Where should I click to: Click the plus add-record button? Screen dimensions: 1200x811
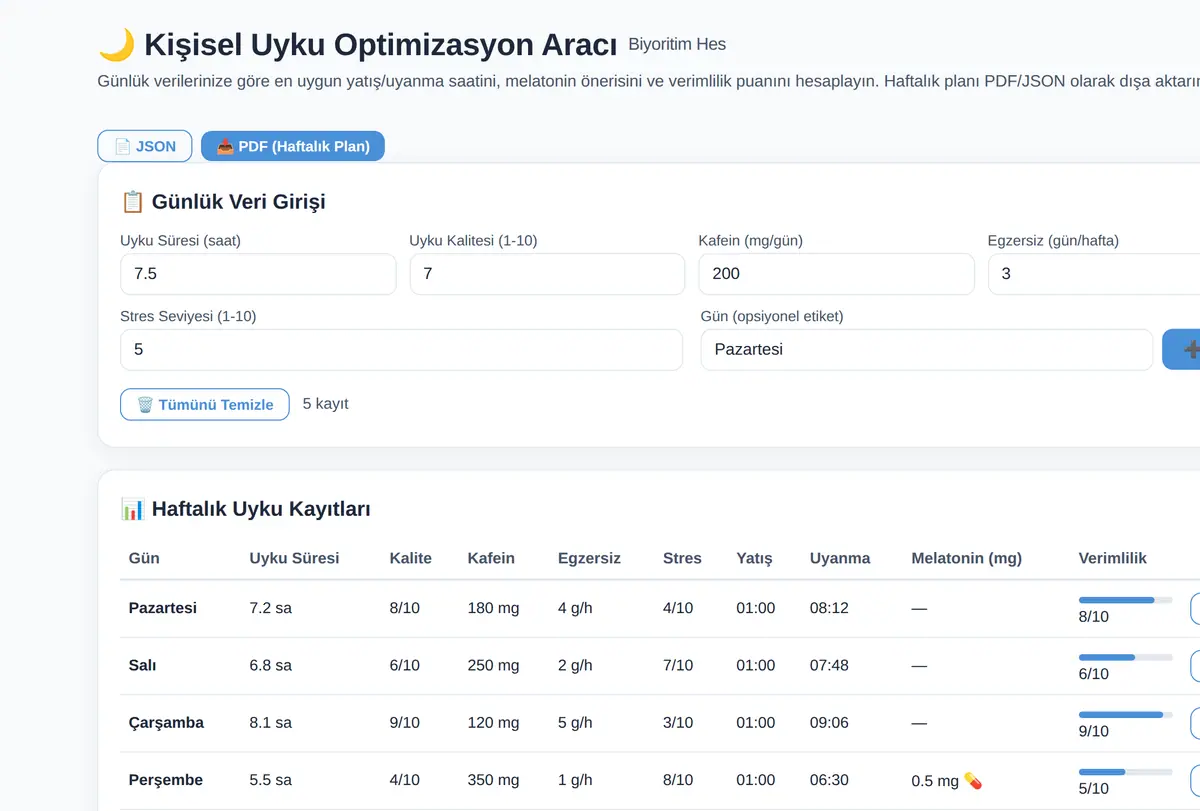pyautogui.click(x=1183, y=350)
